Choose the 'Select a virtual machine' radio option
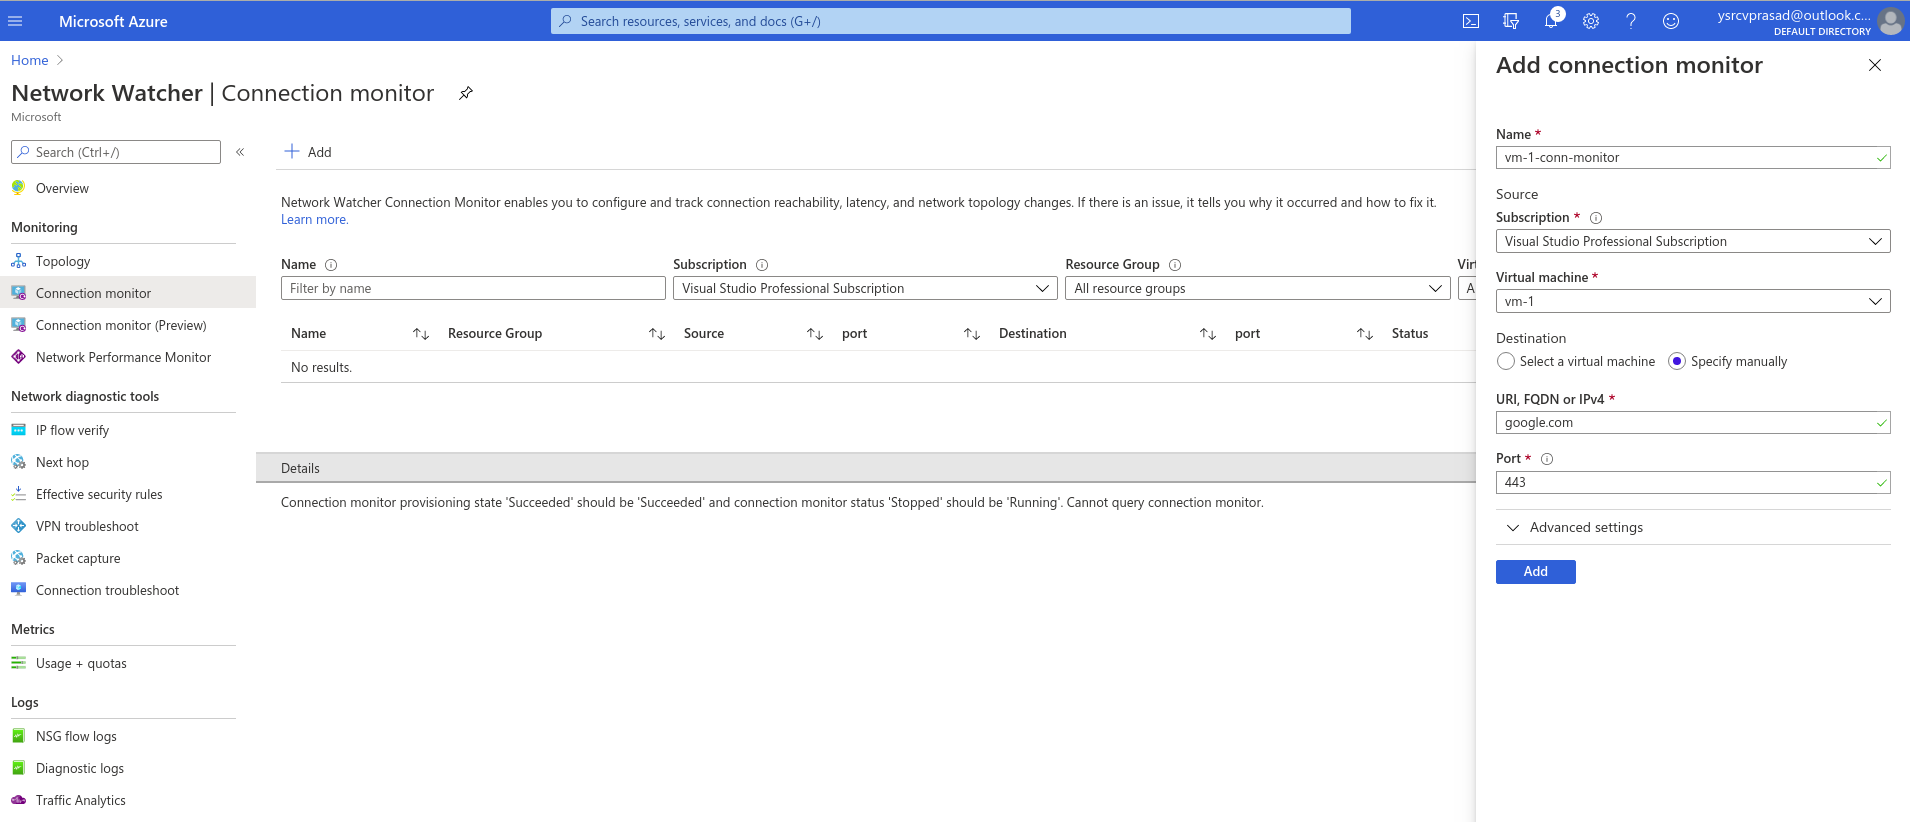 pos(1506,361)
